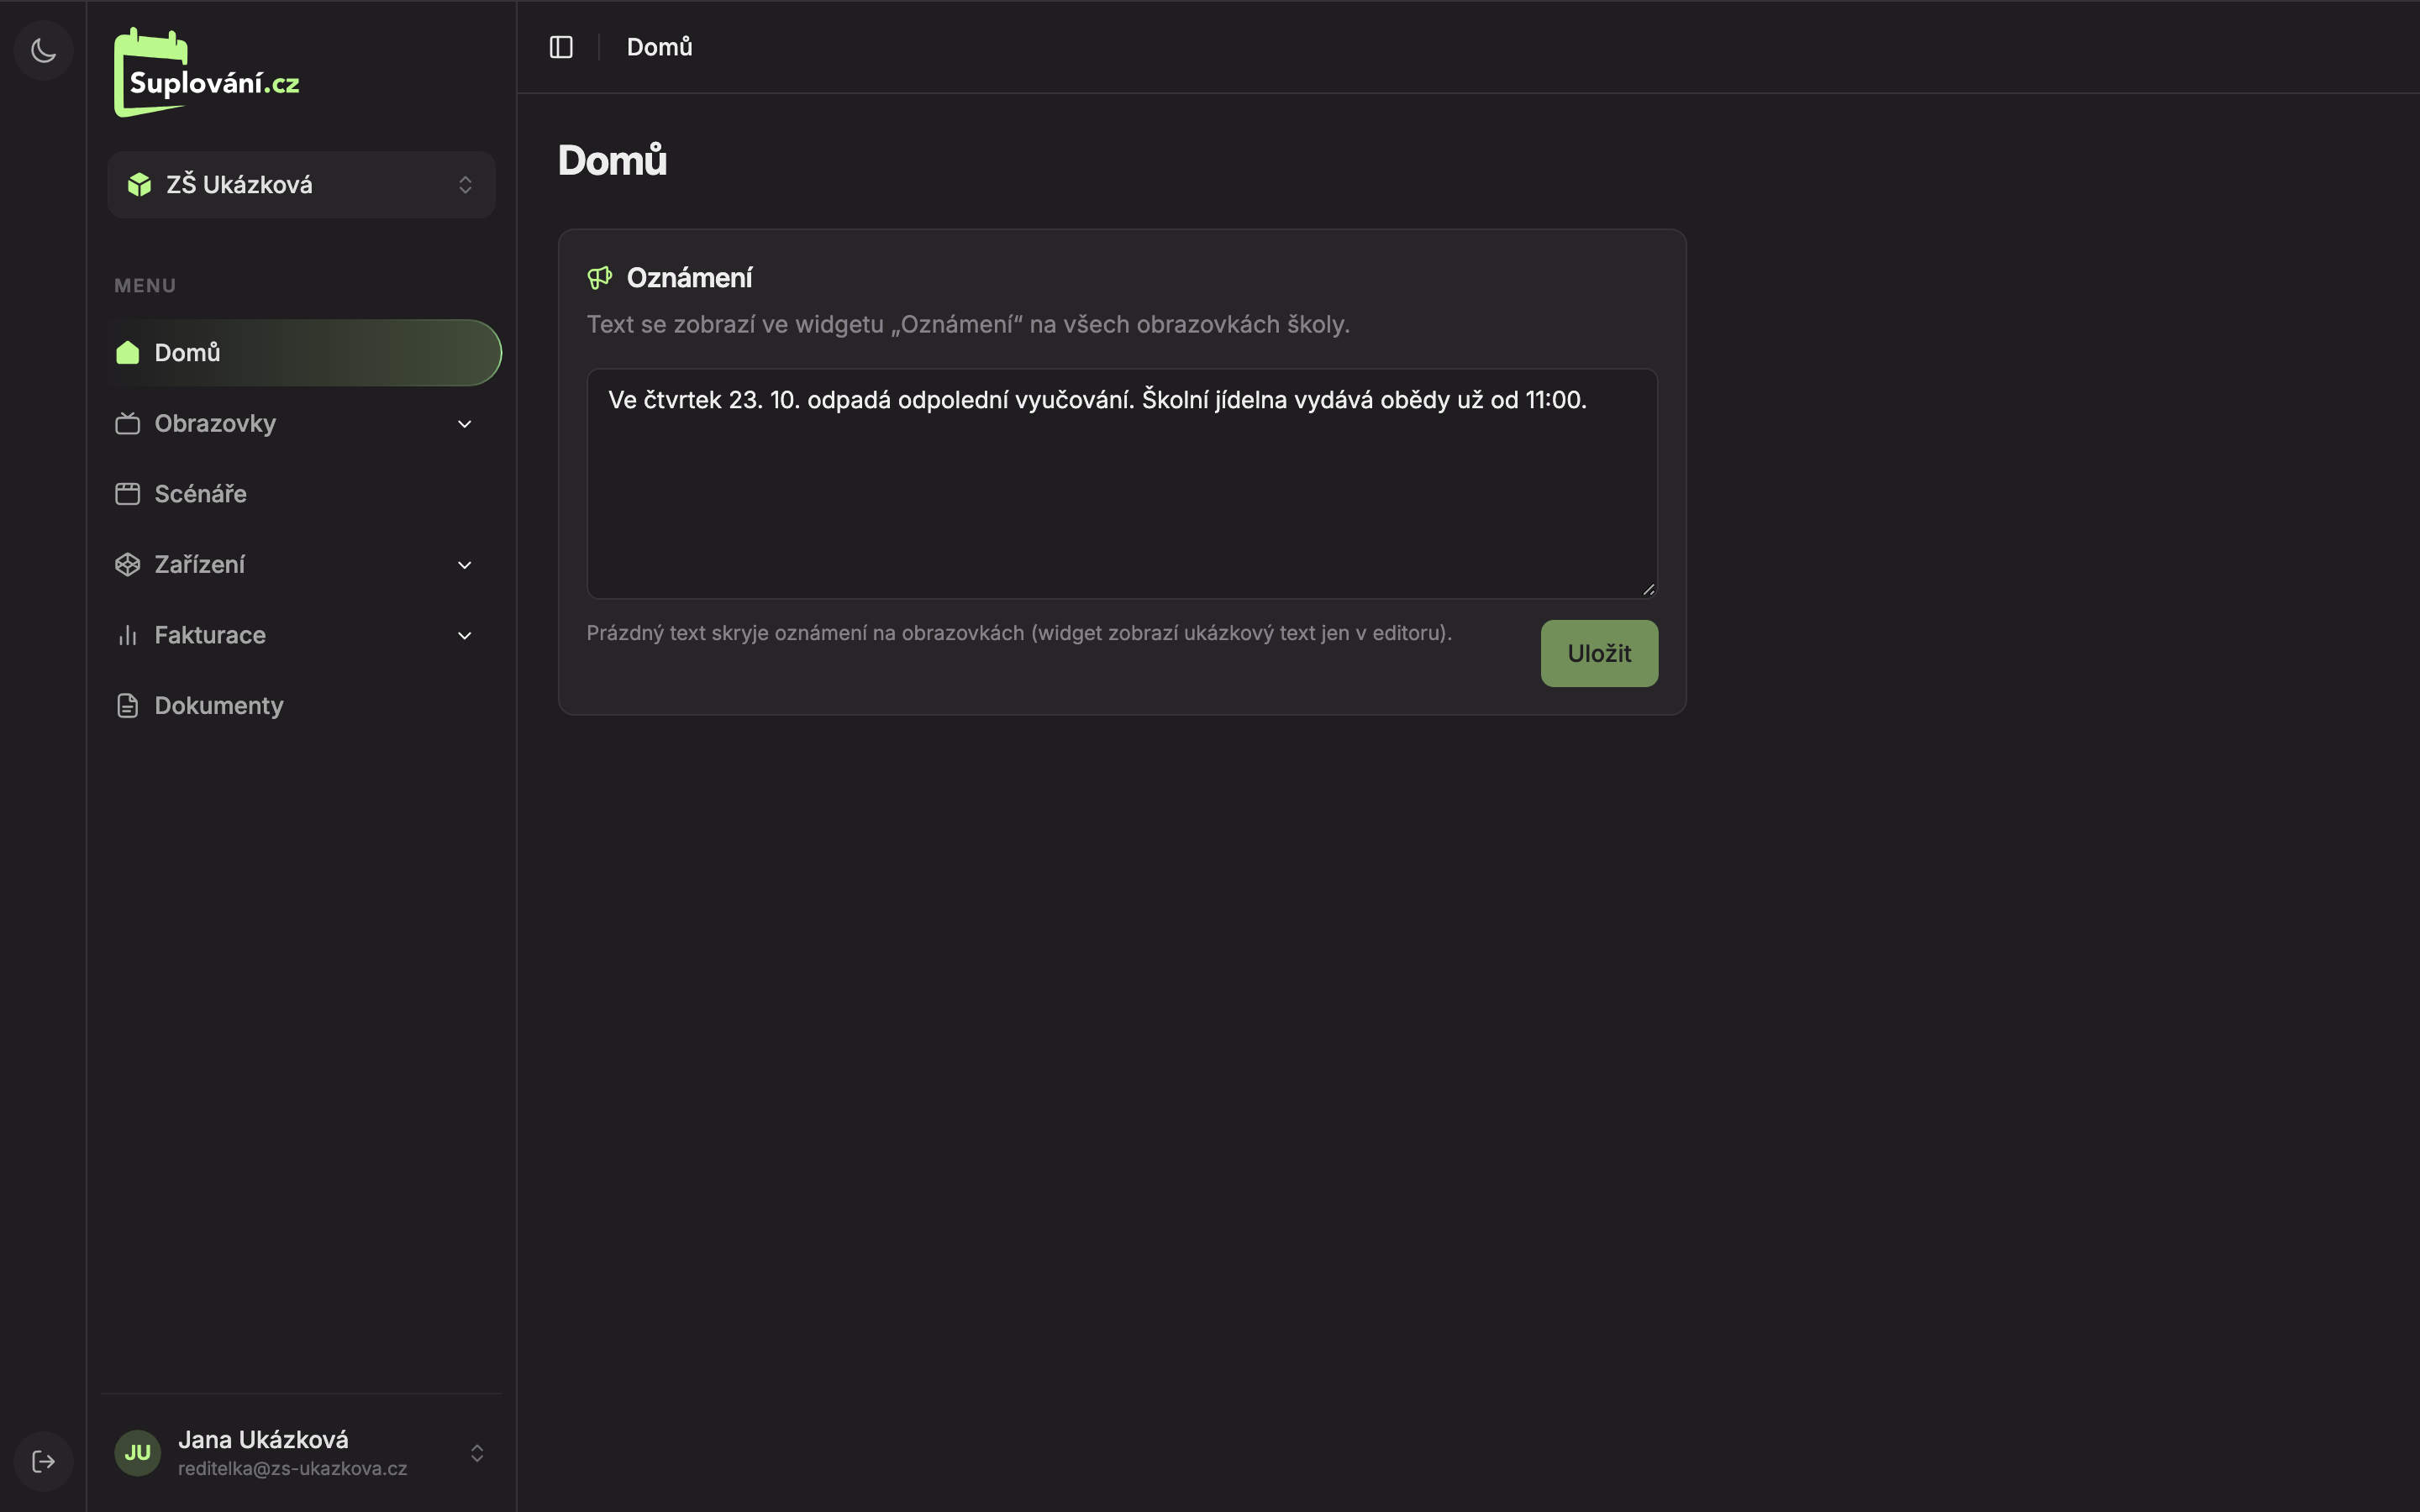Click the JU avatar
Screen dimensions: 2420x1512
(137, 1453)
